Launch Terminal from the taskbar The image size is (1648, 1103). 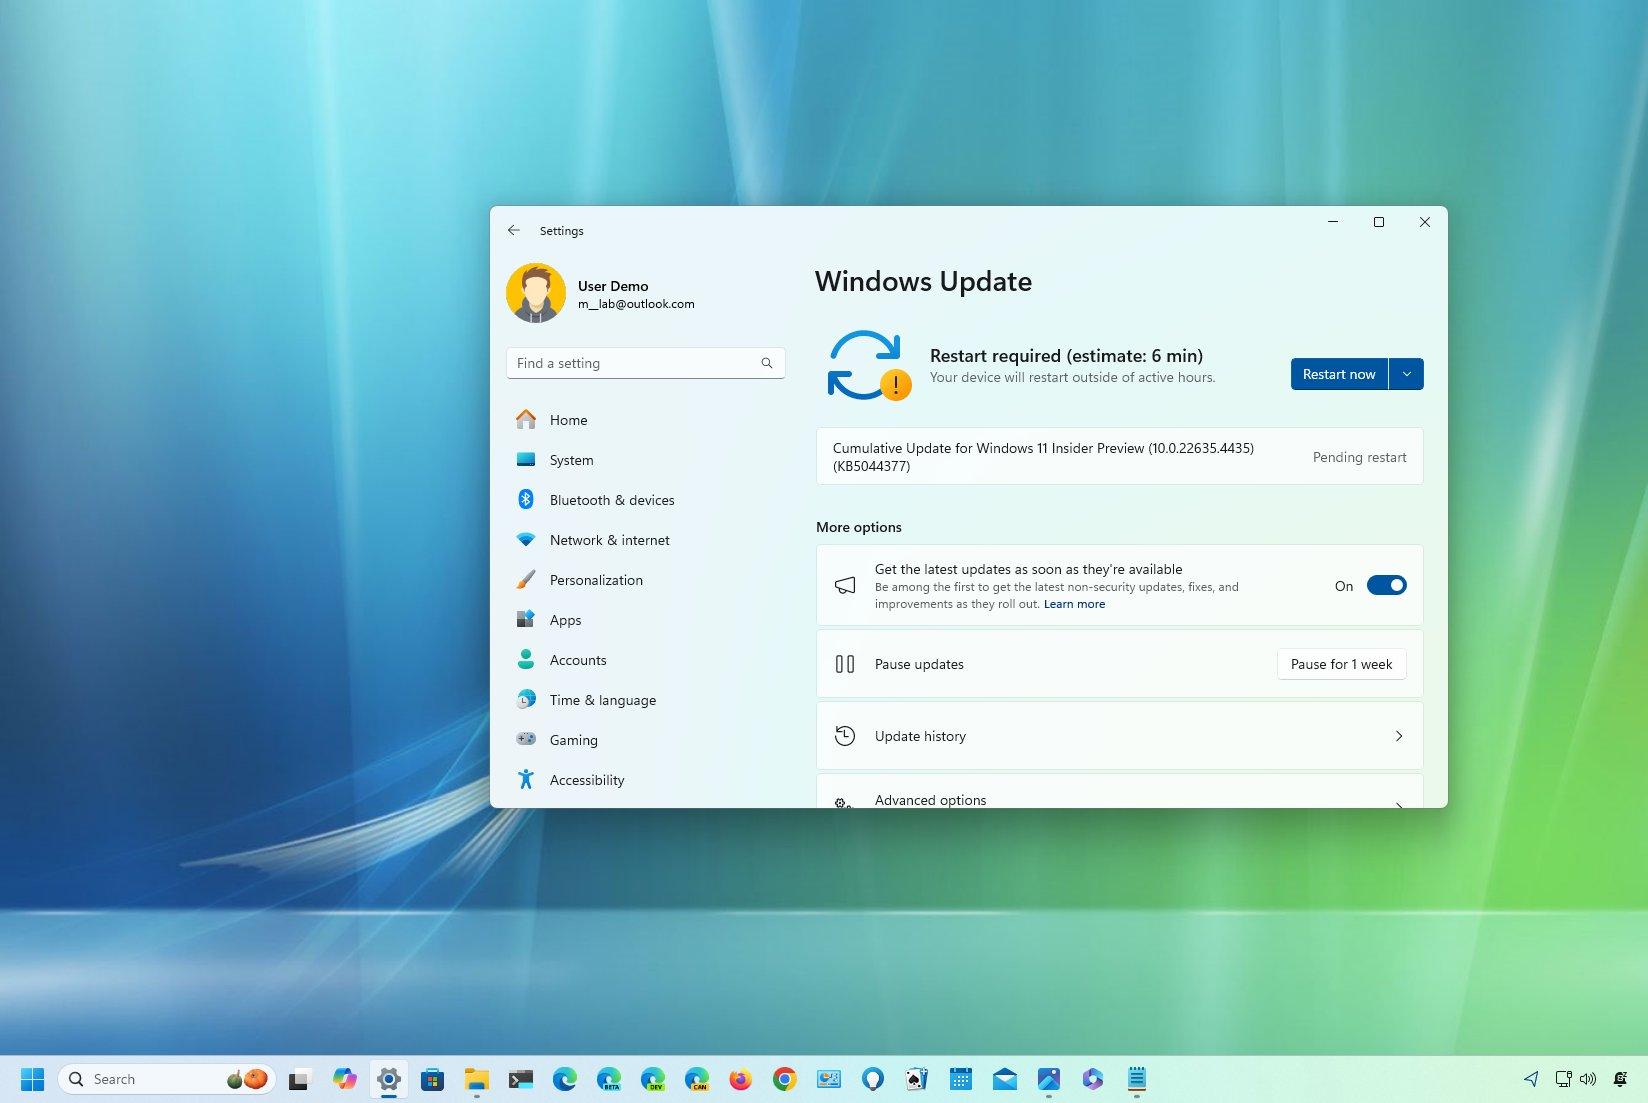coord(520,1079)
